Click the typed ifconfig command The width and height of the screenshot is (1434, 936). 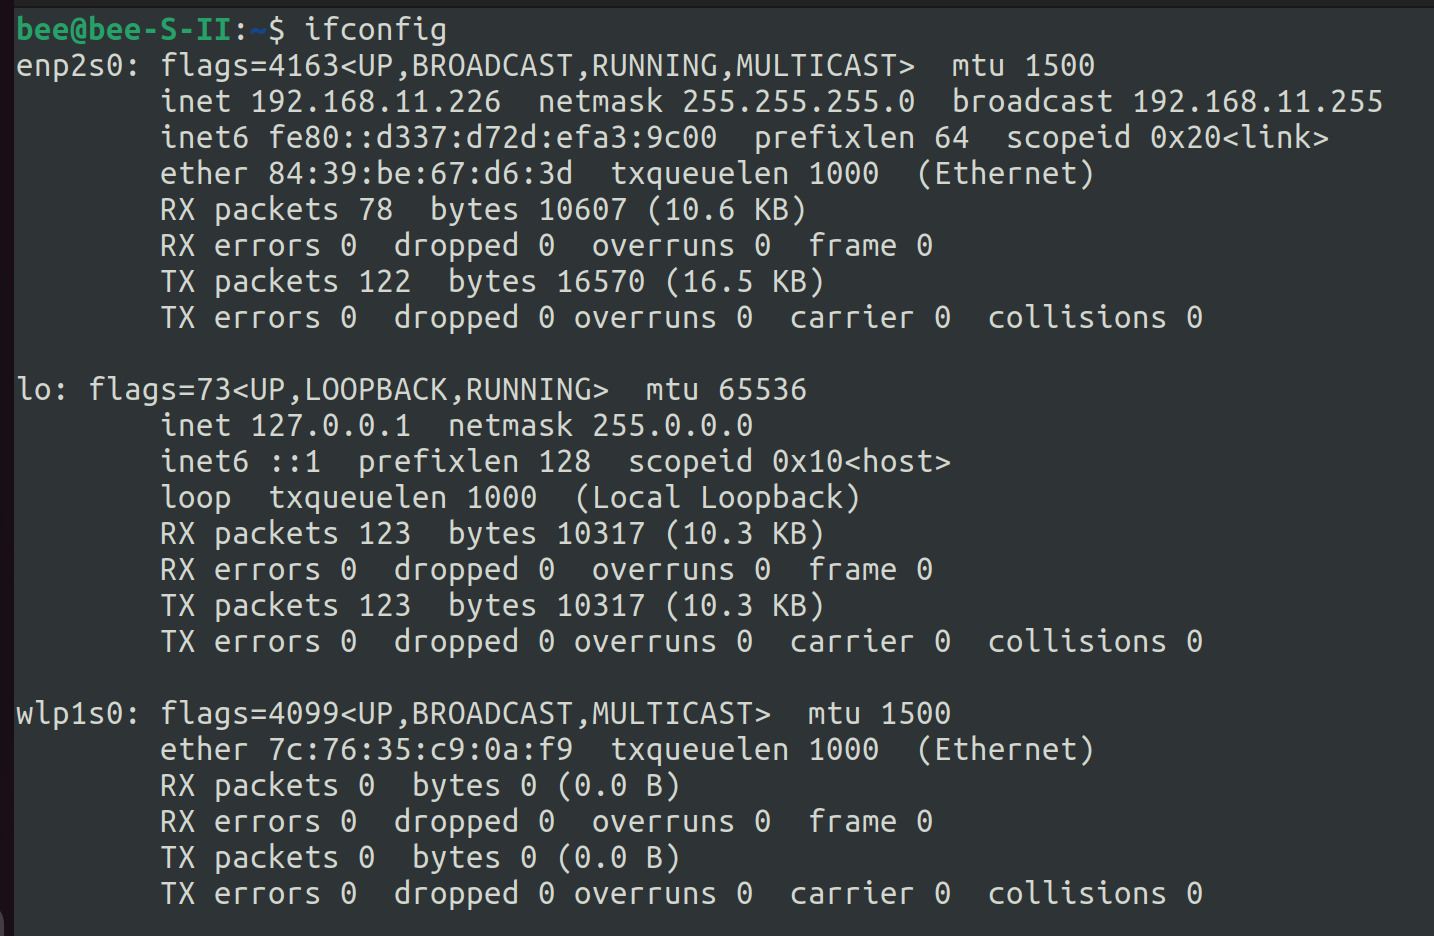[x=375, y=30]
